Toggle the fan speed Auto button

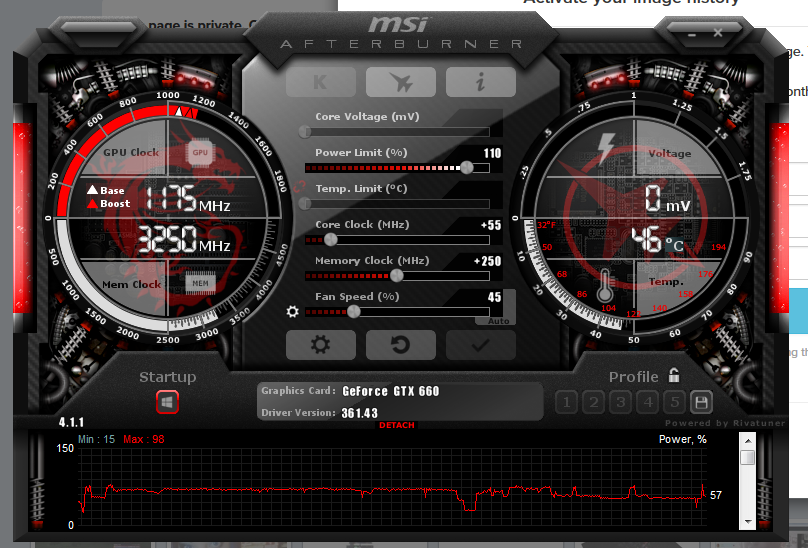[x=498, y=321]
